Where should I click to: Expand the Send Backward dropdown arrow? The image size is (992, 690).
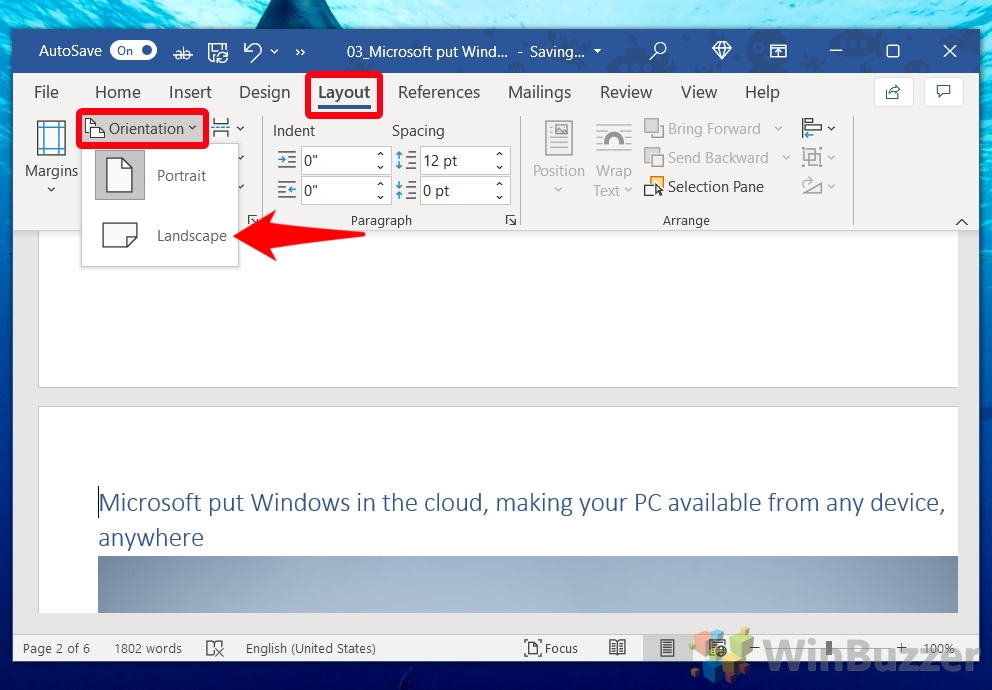[786, 157]
